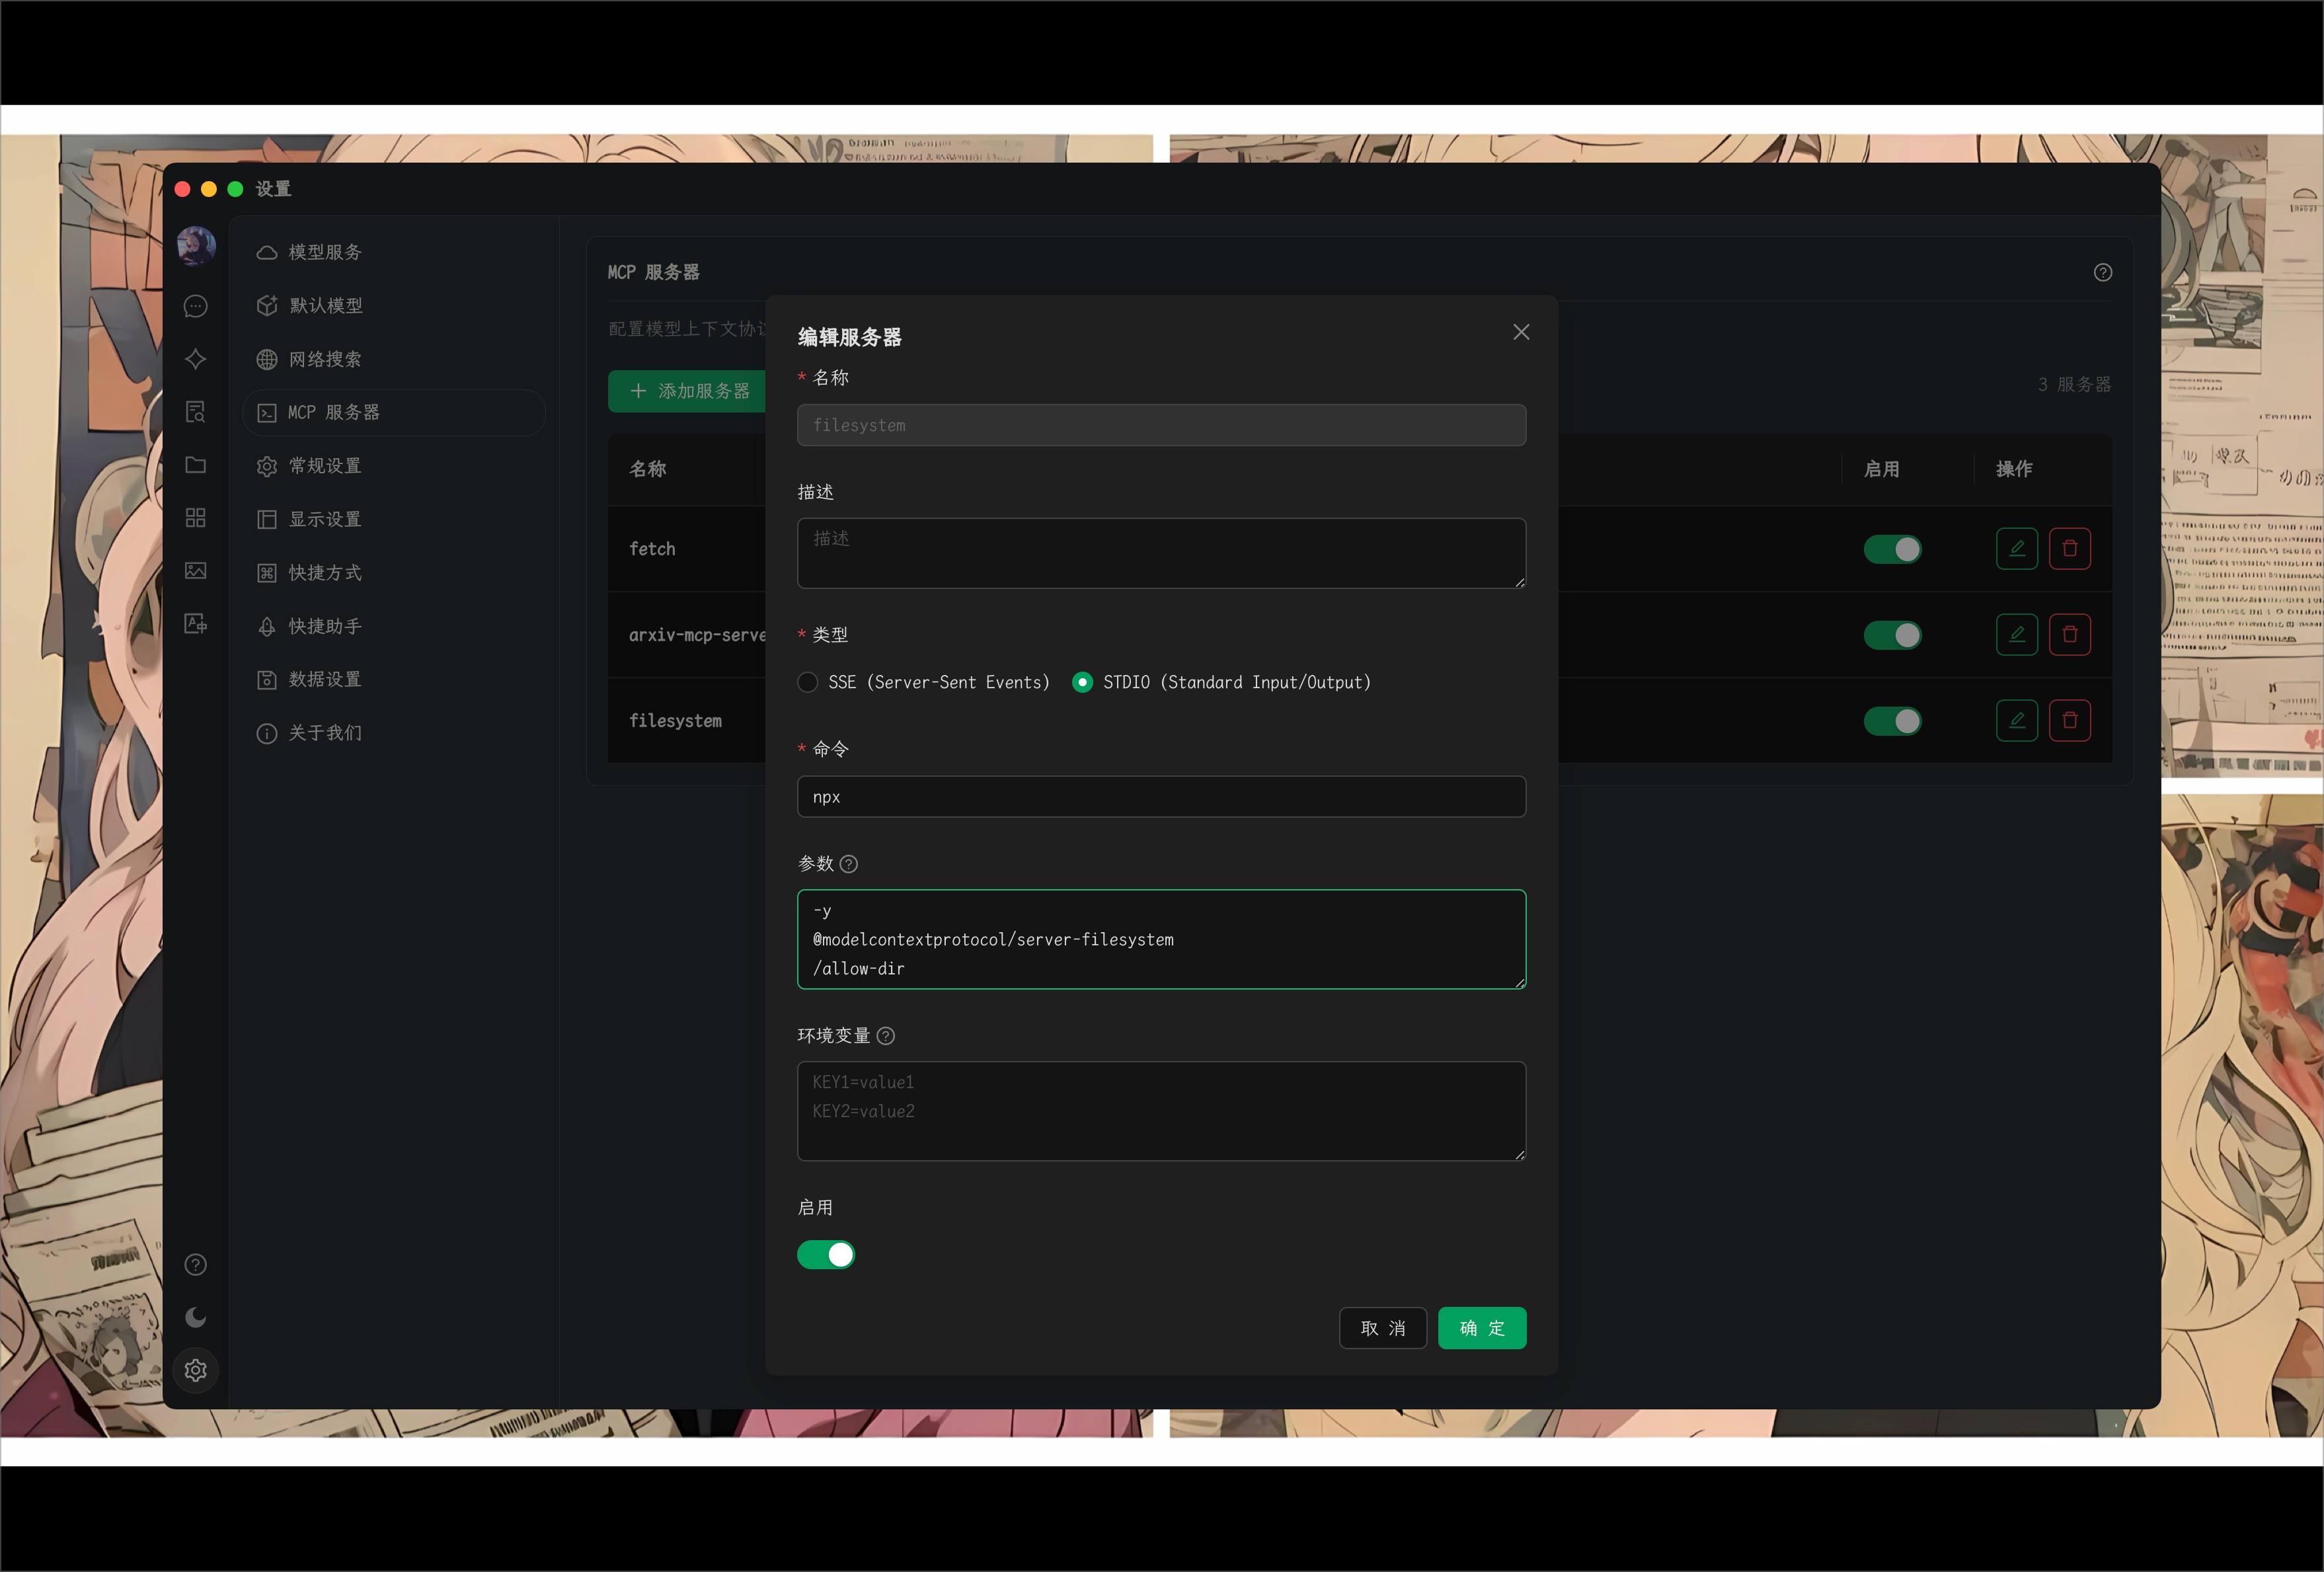Open 显示设置 in the settings menu
This screenshot has height=1572, width=2324.
point(324,519)
